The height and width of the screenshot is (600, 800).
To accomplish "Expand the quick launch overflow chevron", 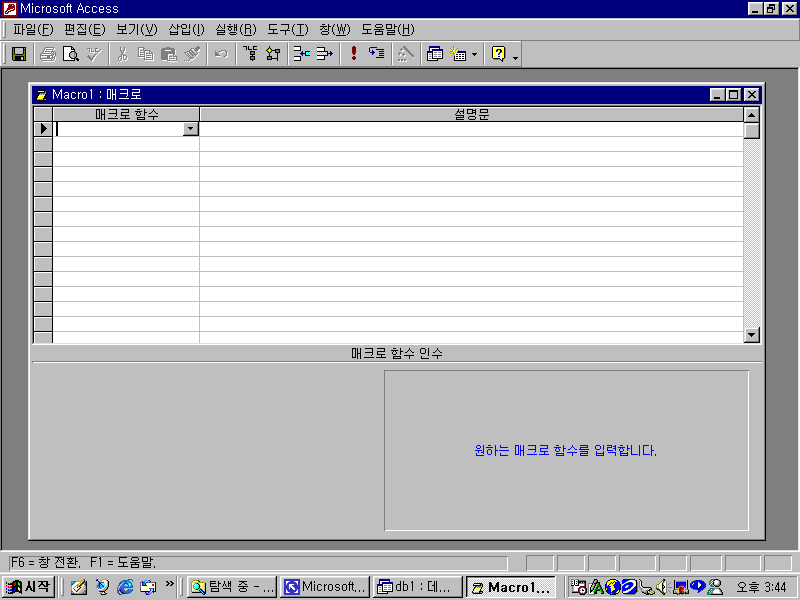I will (169, 584).
